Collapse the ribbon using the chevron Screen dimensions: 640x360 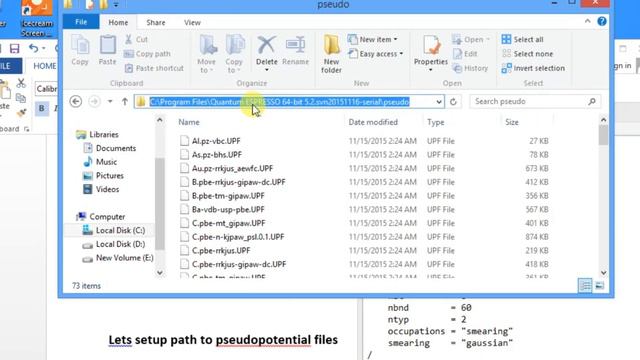[587, 21]
